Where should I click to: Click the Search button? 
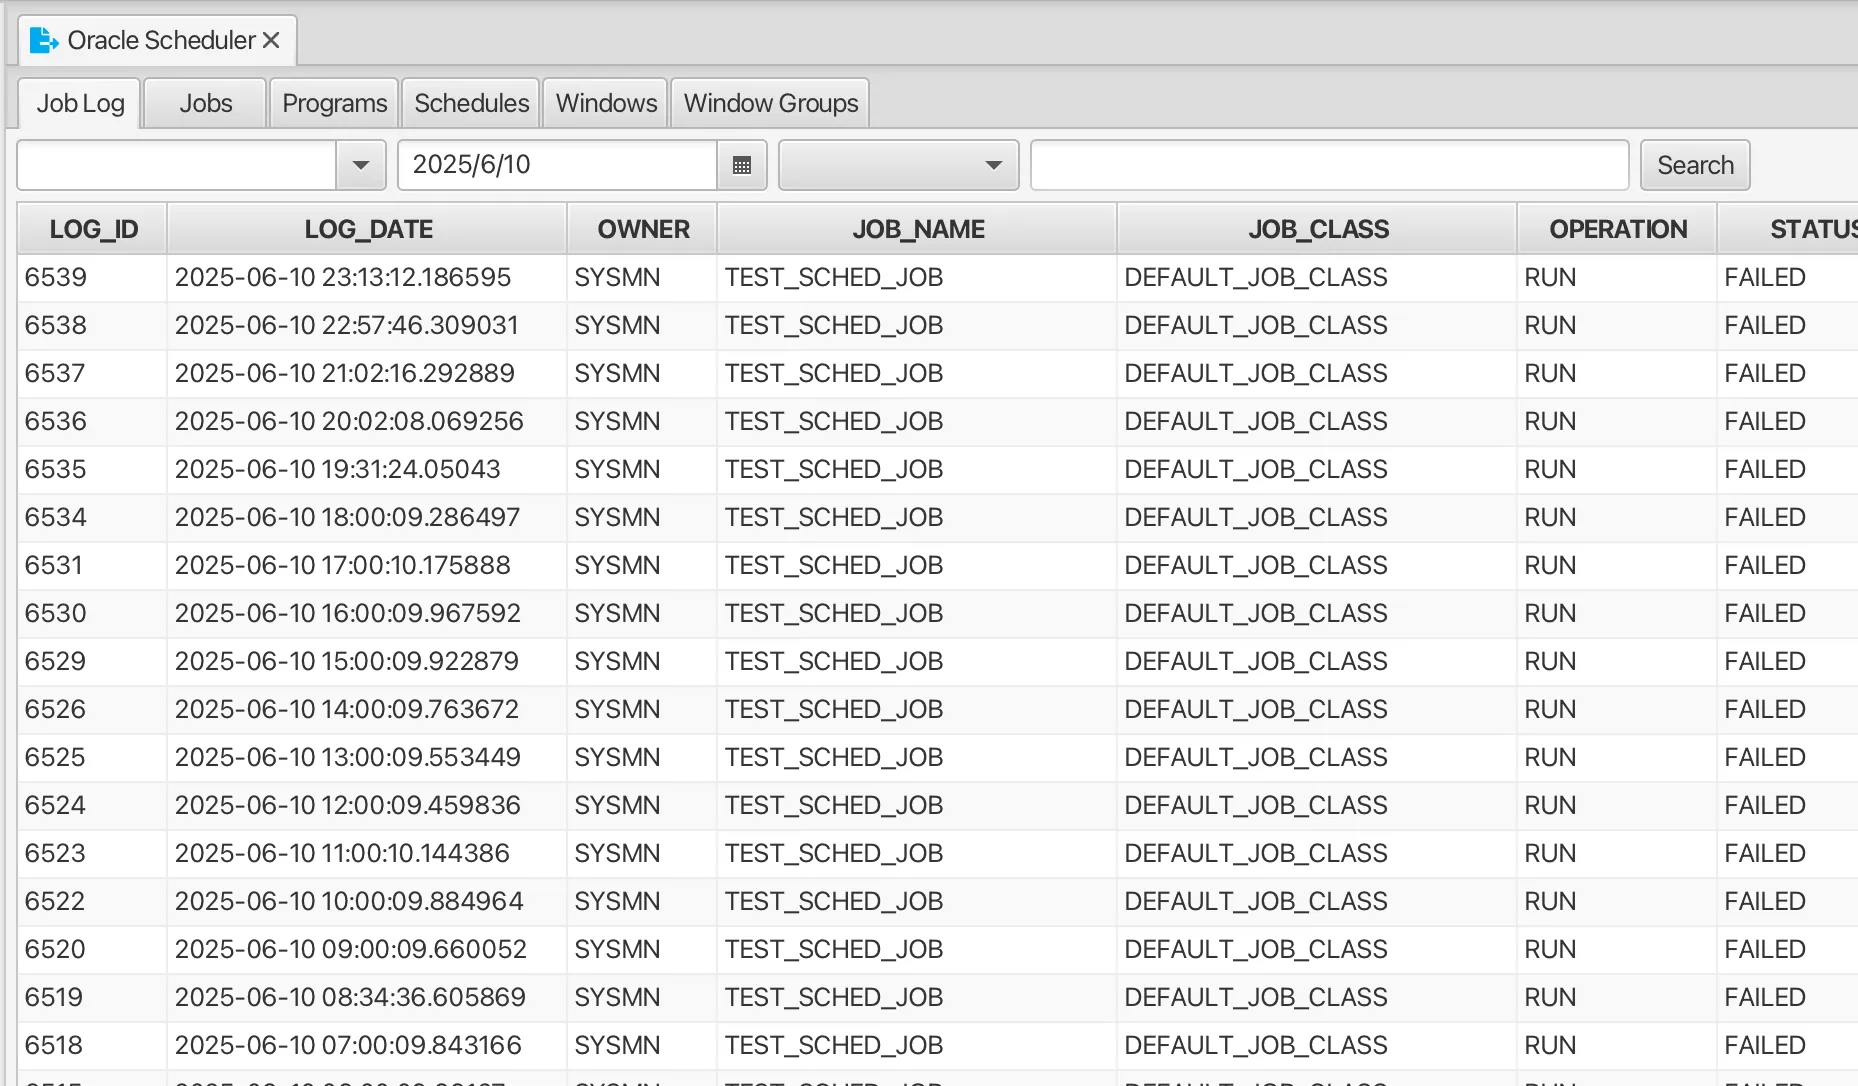pos(1694,165)
